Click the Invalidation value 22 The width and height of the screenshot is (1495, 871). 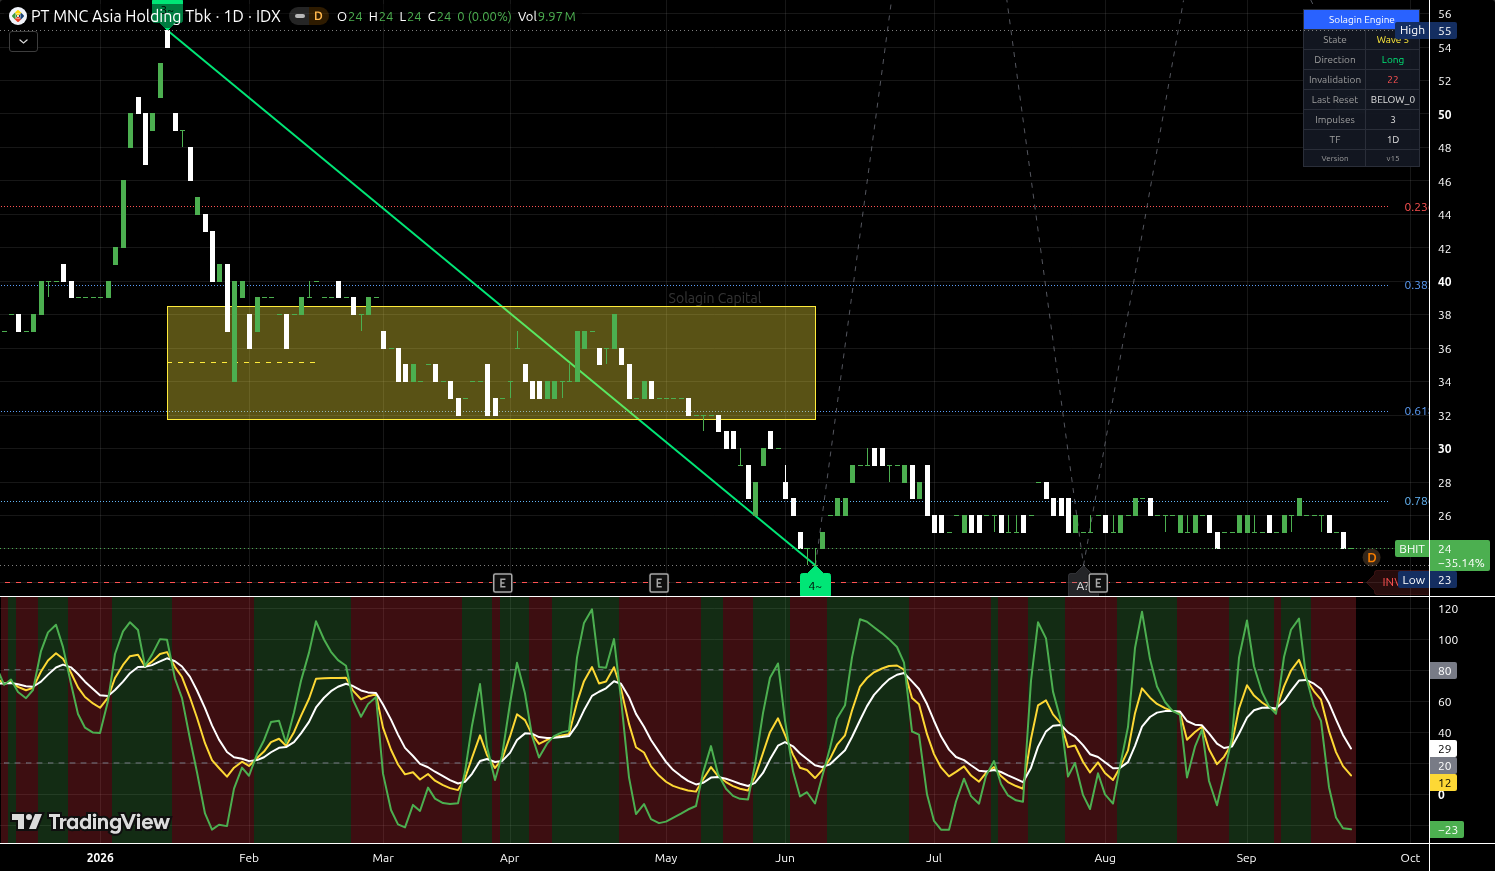coord(1392,80)
